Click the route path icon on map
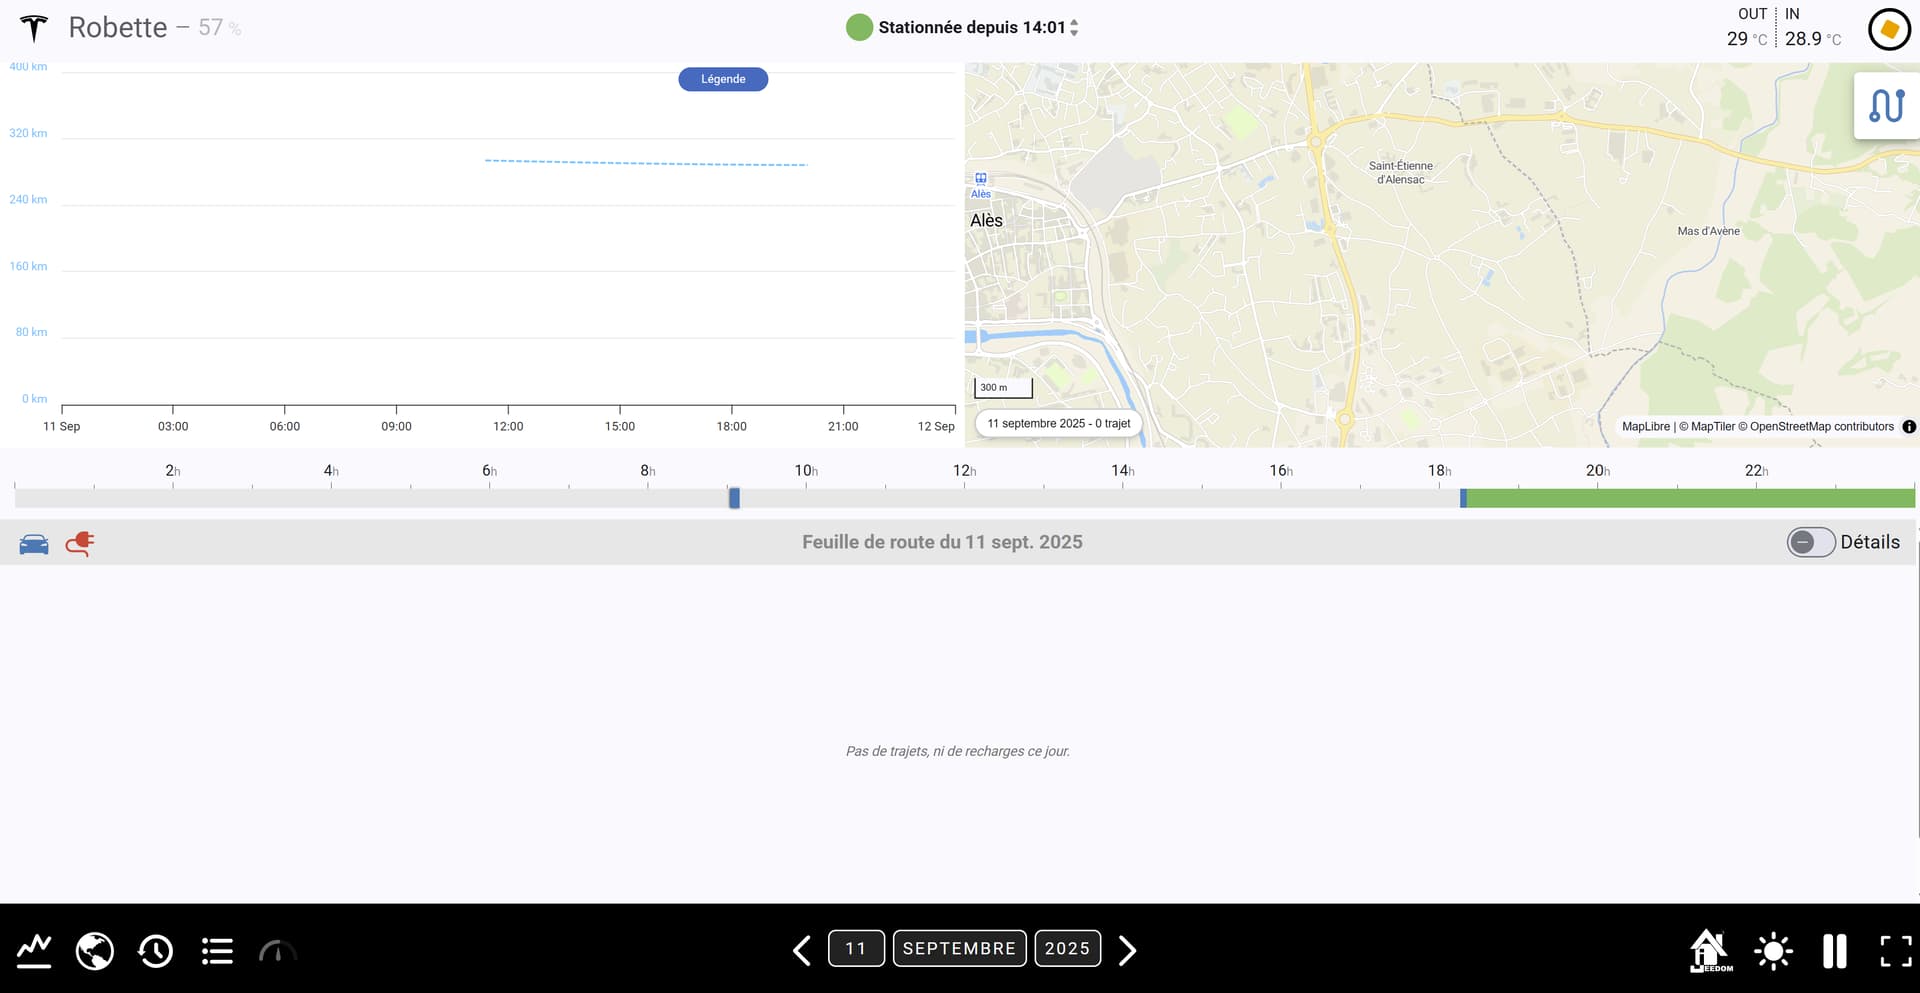The height and width of the screenshot is (993, 1920). click(1886, 106)
